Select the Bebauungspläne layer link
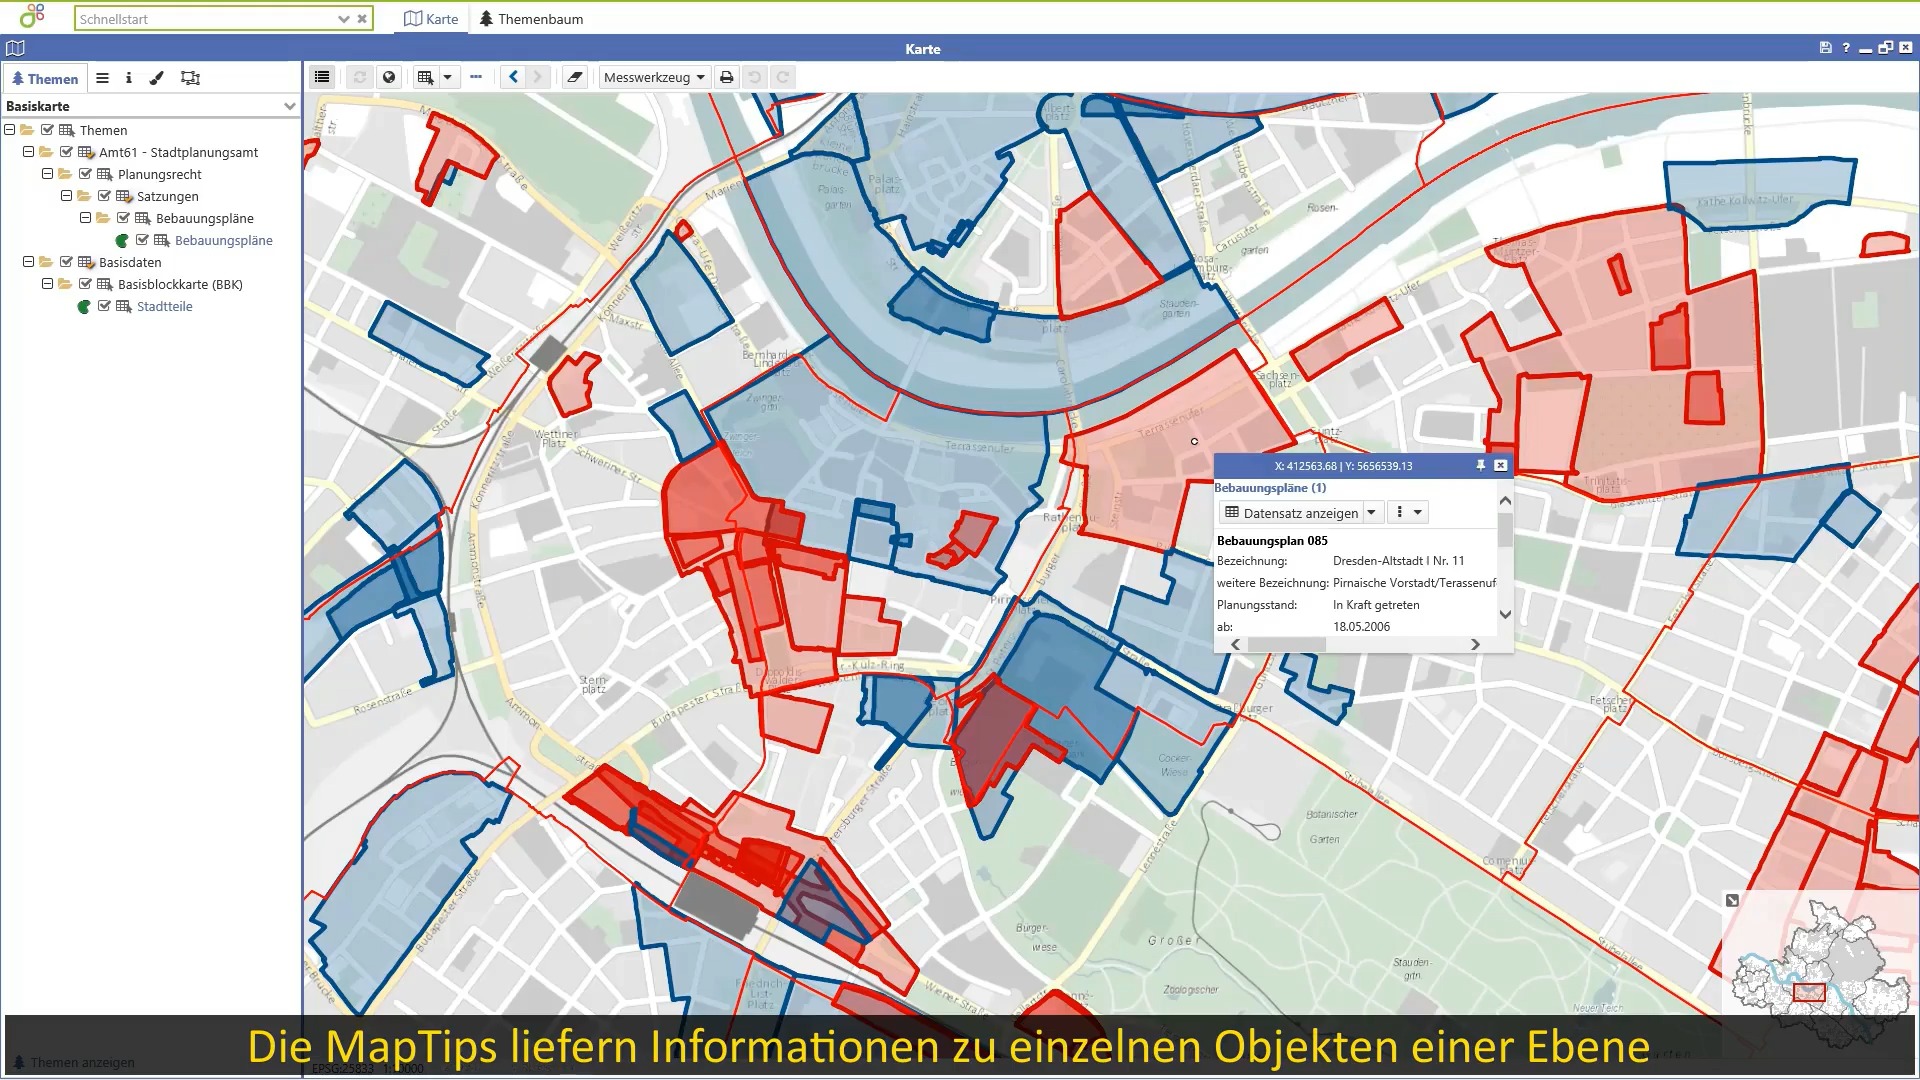This screenshot has height=1080, width=1920. pos(223,240)
